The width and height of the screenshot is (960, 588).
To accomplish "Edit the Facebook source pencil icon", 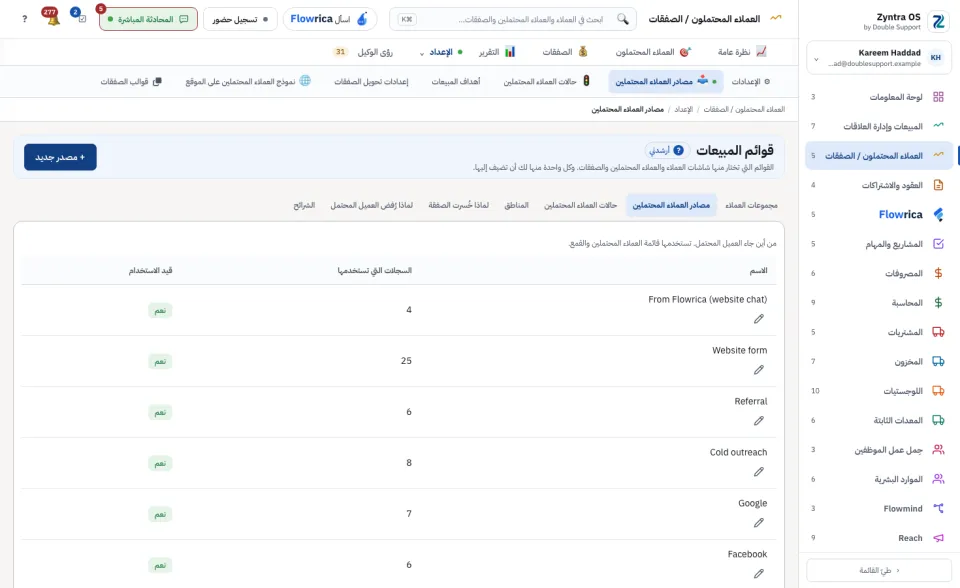I will (759, 573).
